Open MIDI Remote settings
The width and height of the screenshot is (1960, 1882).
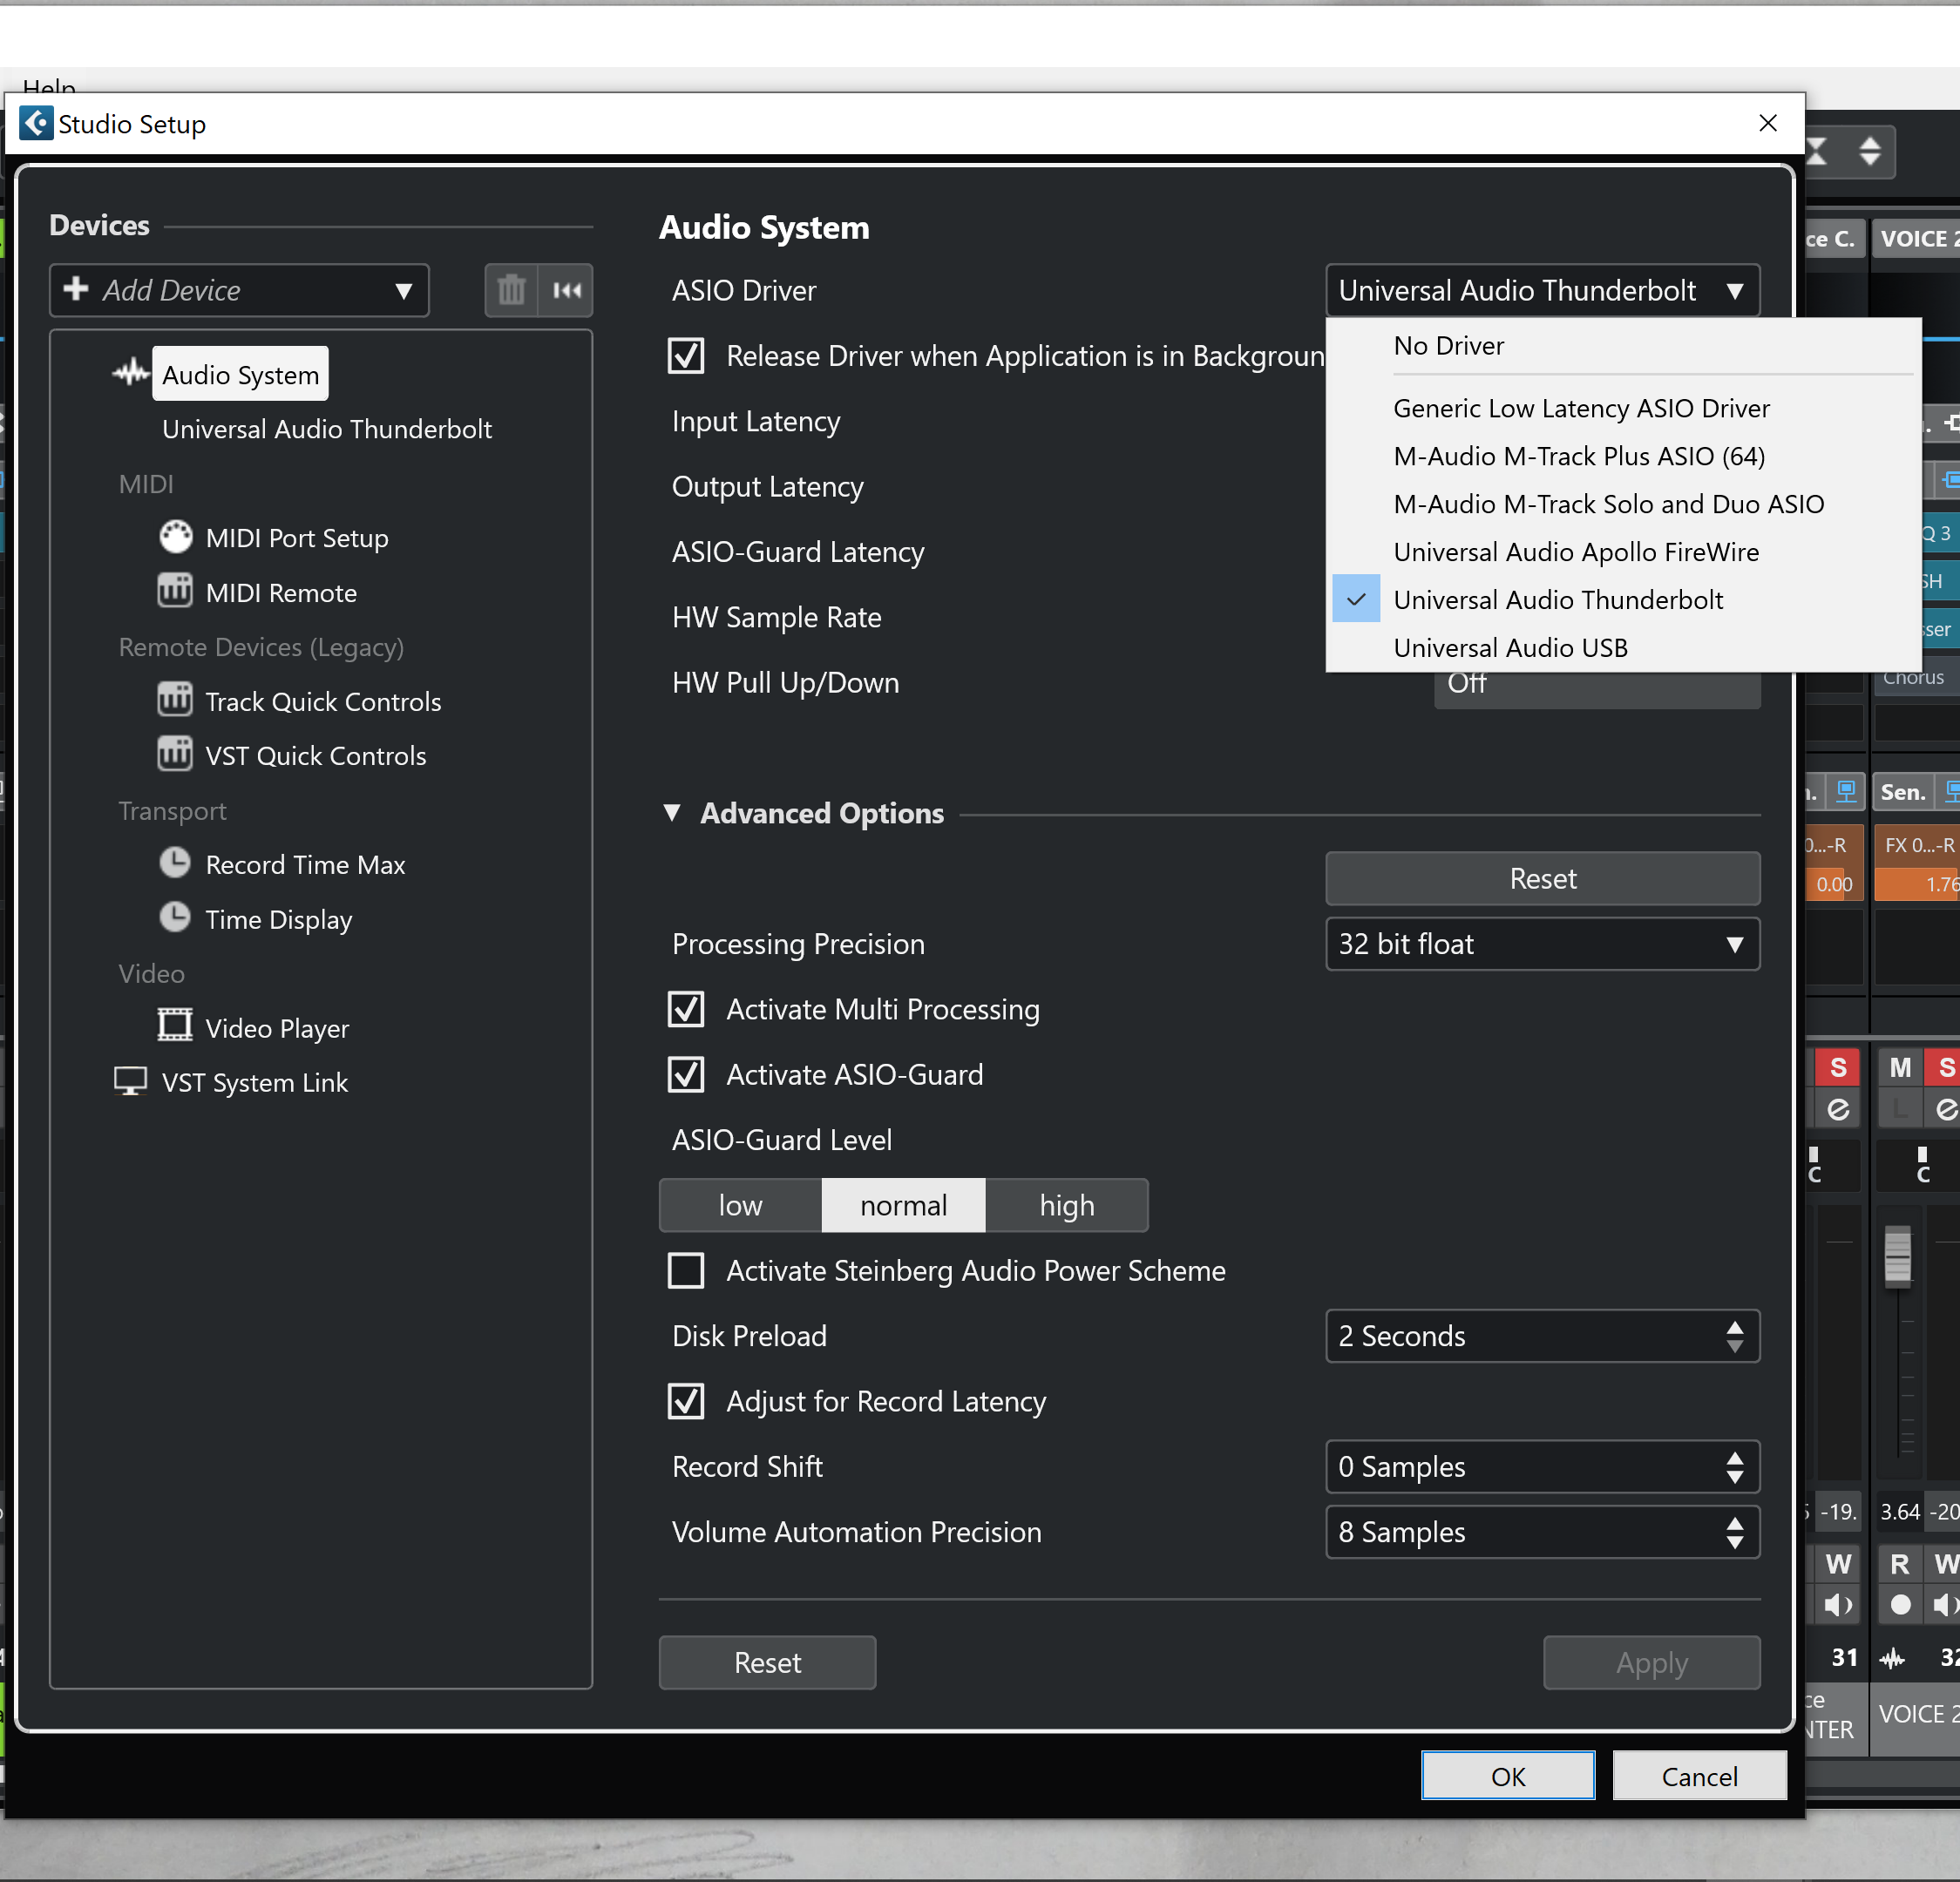click(280, 593)
